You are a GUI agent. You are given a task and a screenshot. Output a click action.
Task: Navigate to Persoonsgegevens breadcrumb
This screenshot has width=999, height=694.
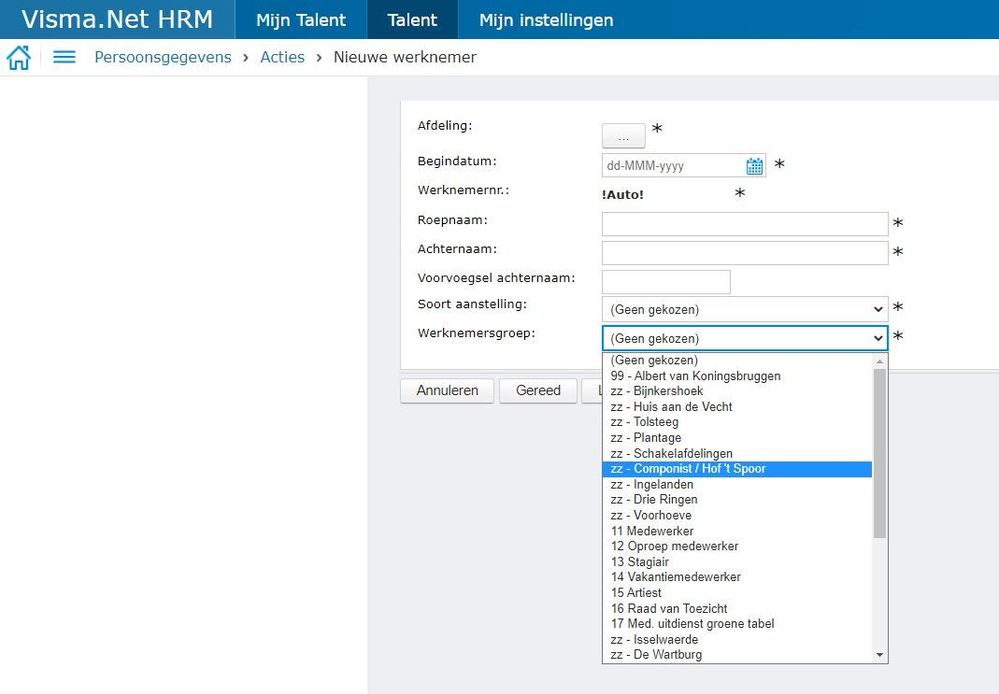coord(163,58)
